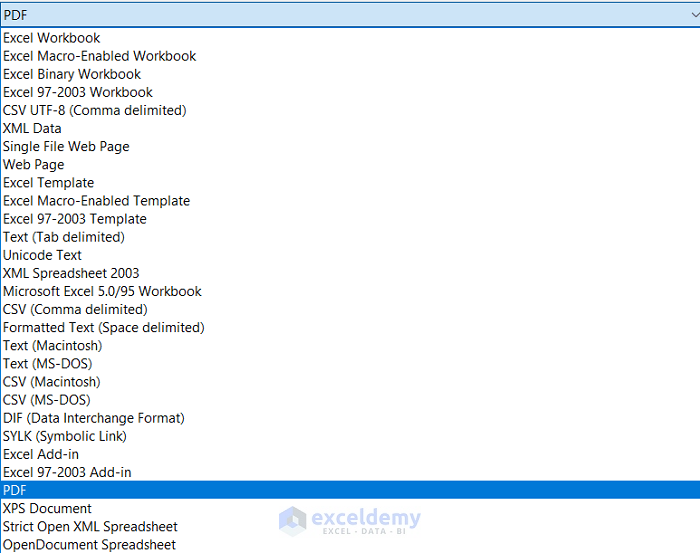Choose CSV (Comma delimited) entry
Viewport: 700px width, 553px height.
click(x=350, y=309)
